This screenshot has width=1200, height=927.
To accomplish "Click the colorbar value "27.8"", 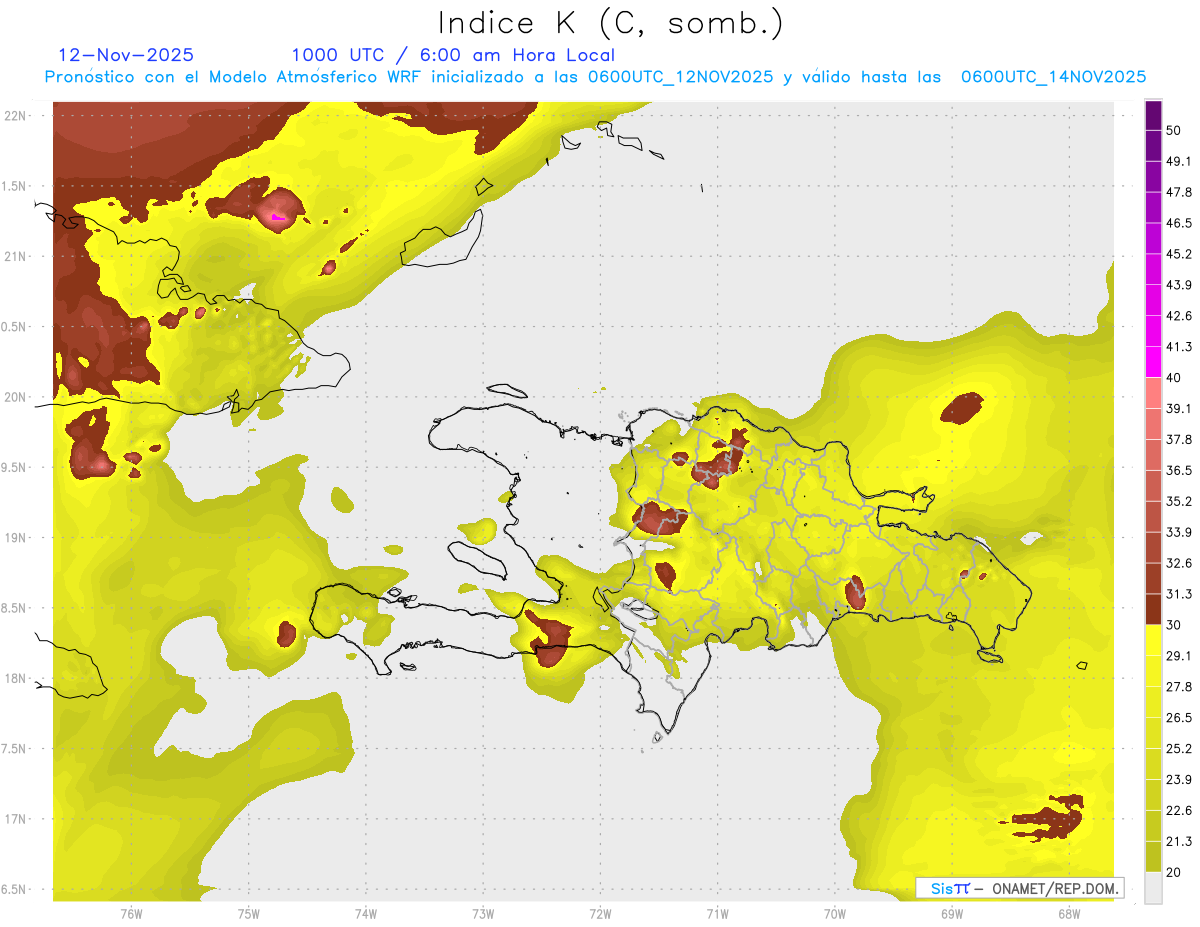I will (x=1179, y=686).
